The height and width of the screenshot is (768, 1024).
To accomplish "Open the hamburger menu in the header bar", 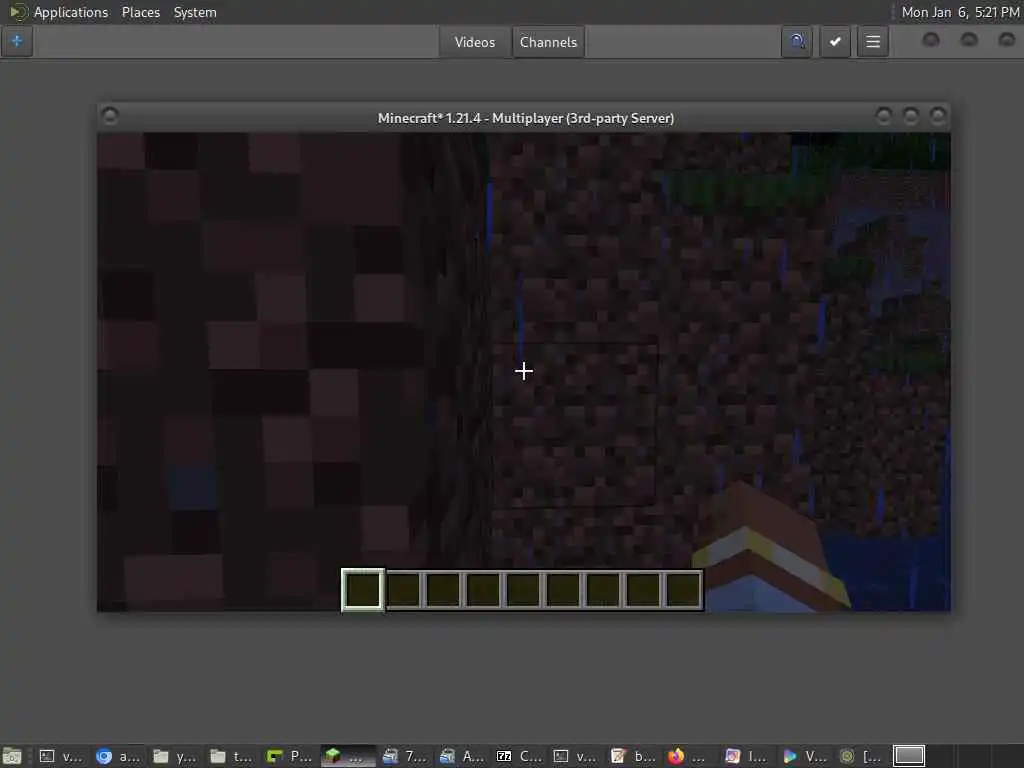I will [872, 42].
